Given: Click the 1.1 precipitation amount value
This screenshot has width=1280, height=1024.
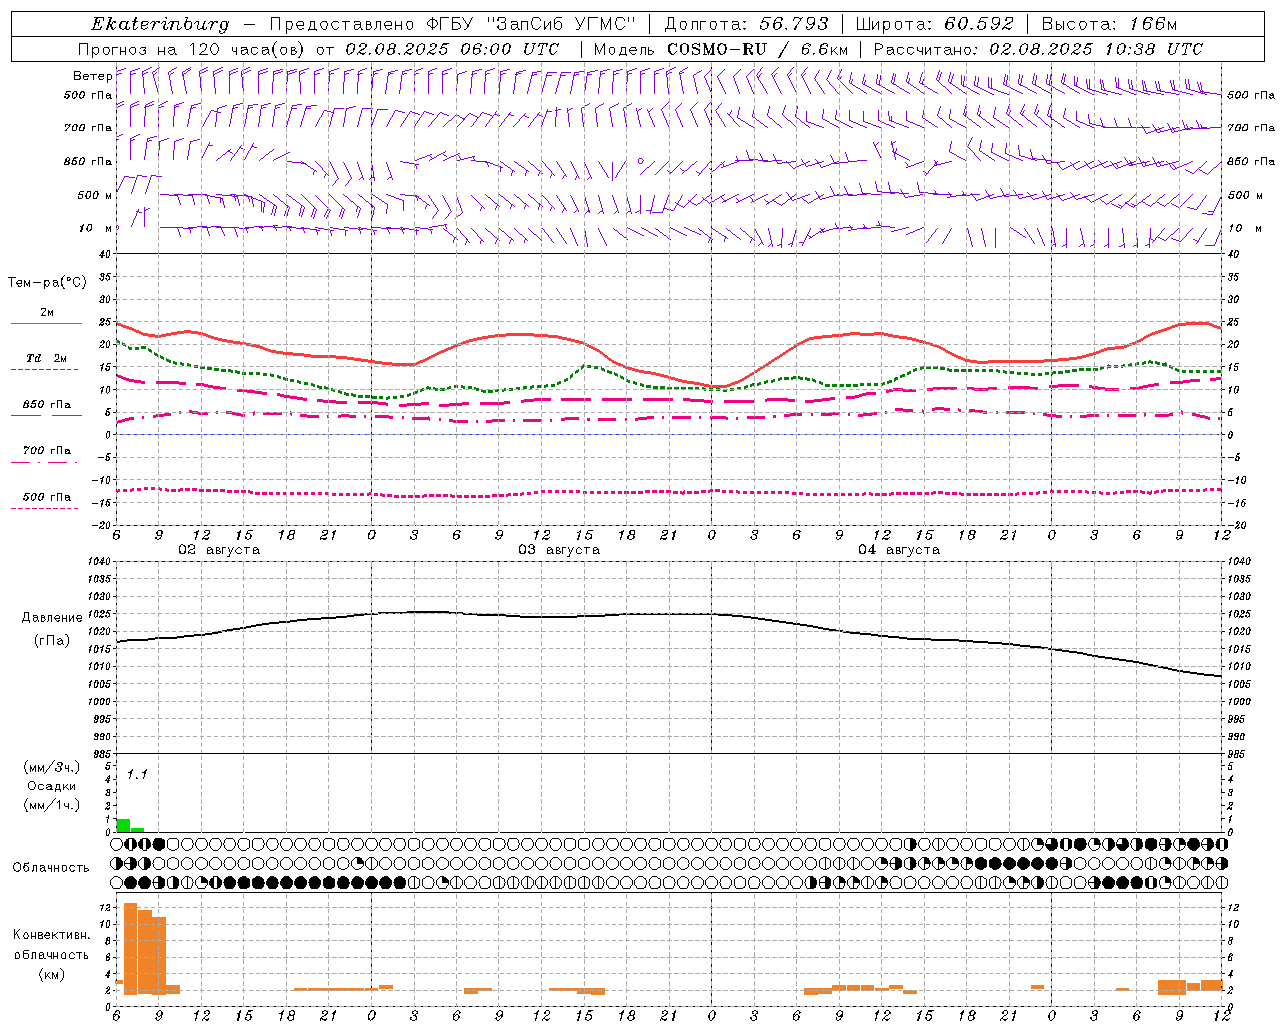Looking at the screenshot, I should click(137, 774).
